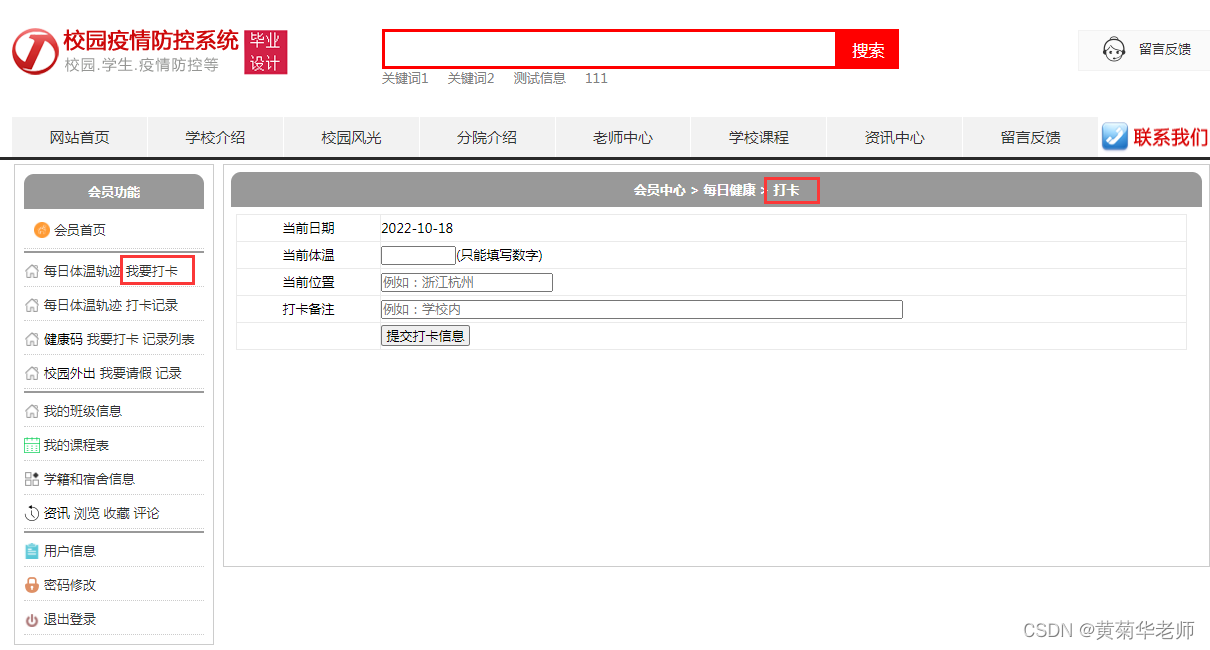Click house icon beside 校园外出
This screenshot has width=1210, height=650.
point(32,373)
